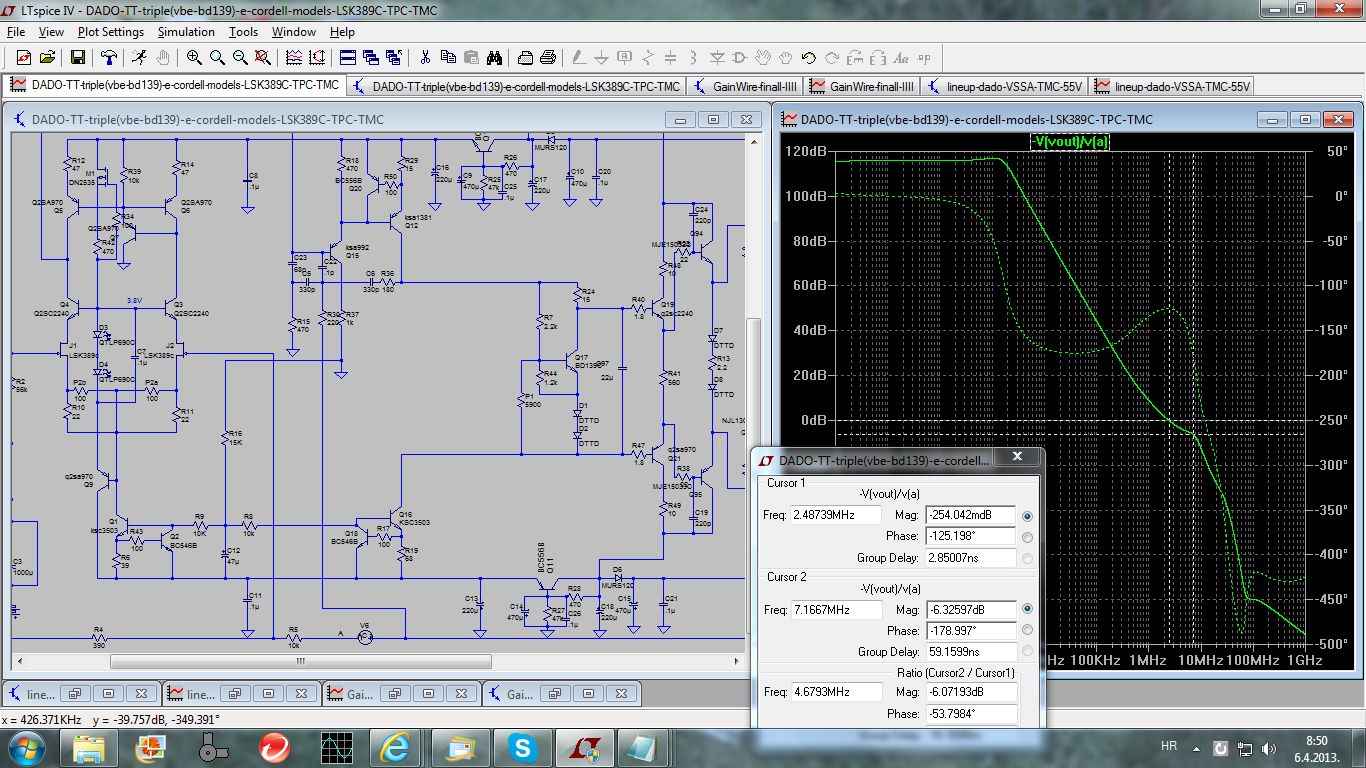
Task: Open Skype from the taskbar
Action: (x=521, y=746)
